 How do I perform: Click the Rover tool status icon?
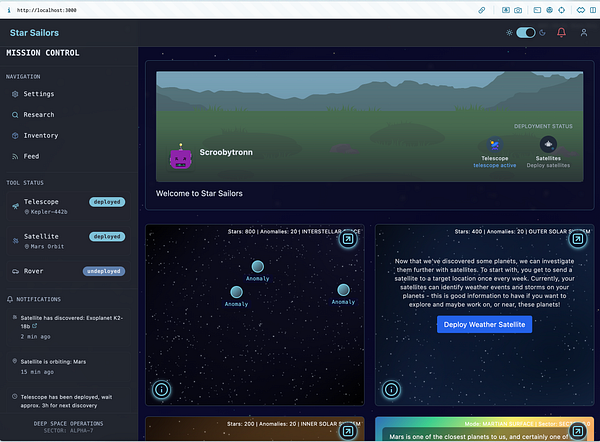15,271
